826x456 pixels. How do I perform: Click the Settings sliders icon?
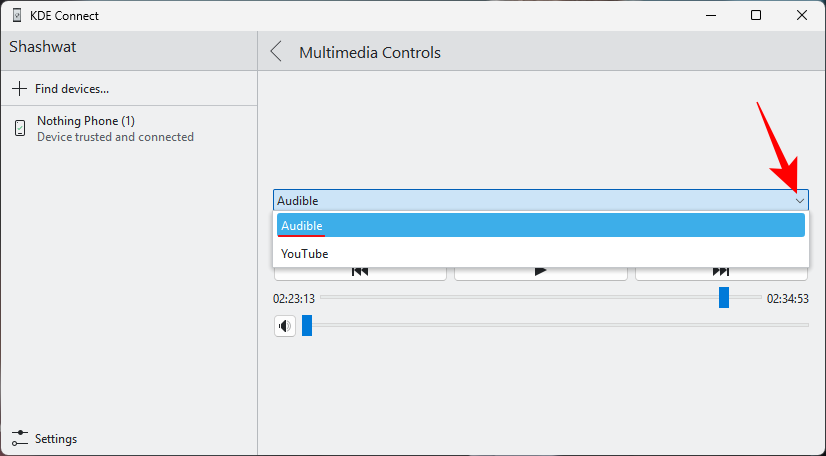pyautogui.click(x=20, y=438)
